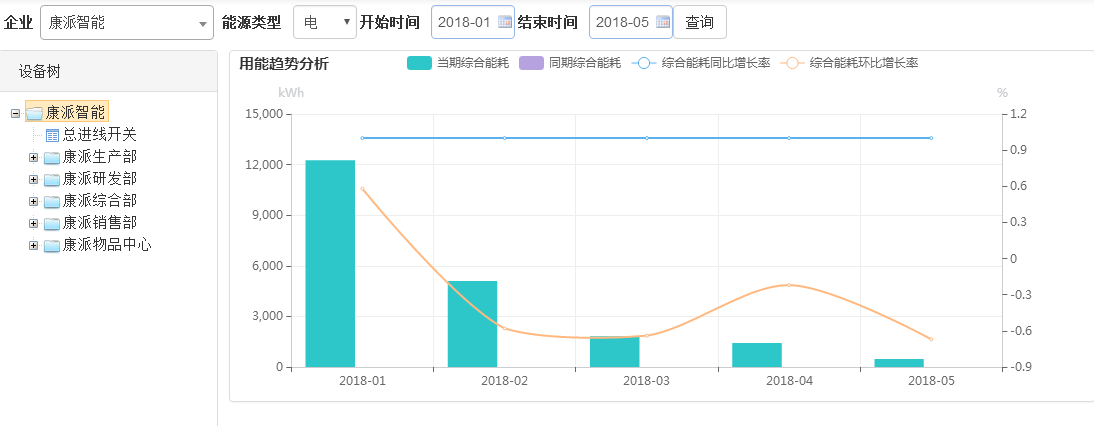The width and height of the screenshot is (1094, 426).
Task: Click the 查询 query button
Action: (x=699, y=22)
